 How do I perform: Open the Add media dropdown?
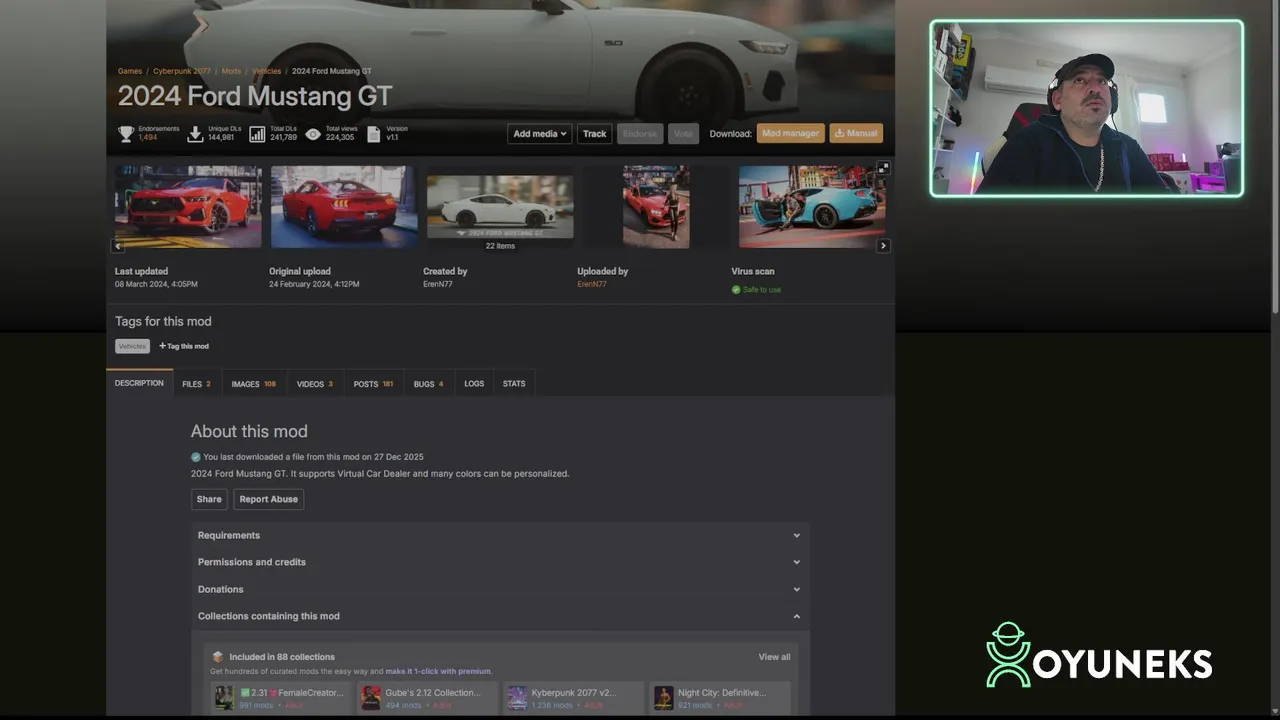(x=540, y=133)
